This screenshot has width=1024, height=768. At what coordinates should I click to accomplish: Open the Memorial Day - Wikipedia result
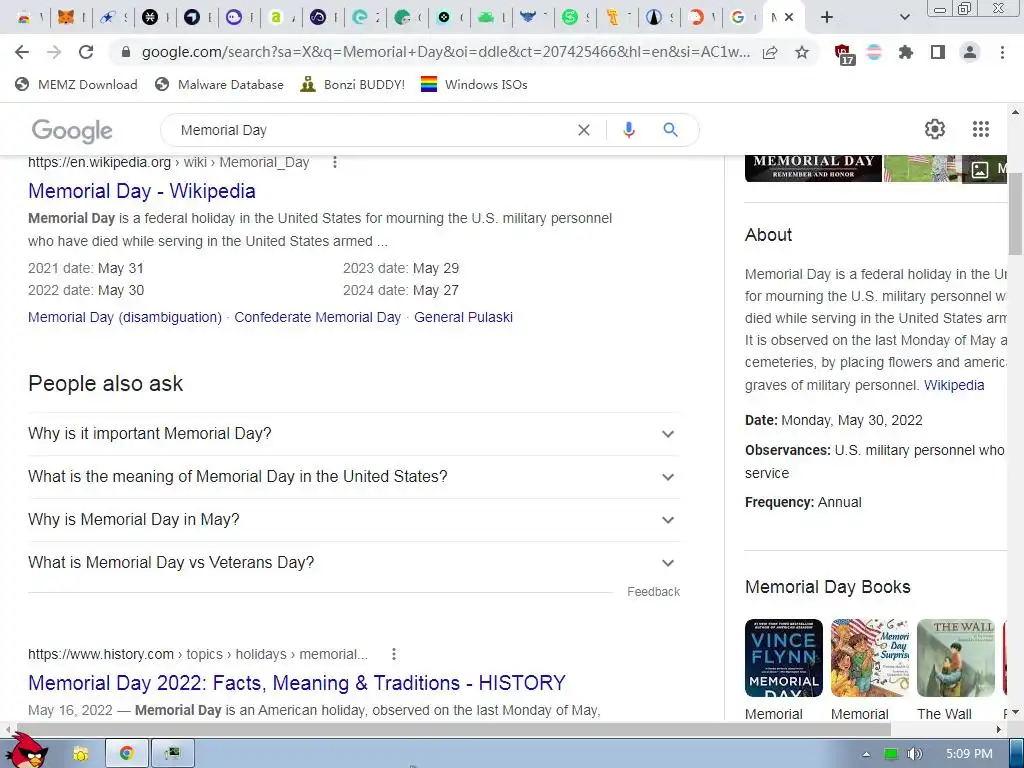[142, 191]
